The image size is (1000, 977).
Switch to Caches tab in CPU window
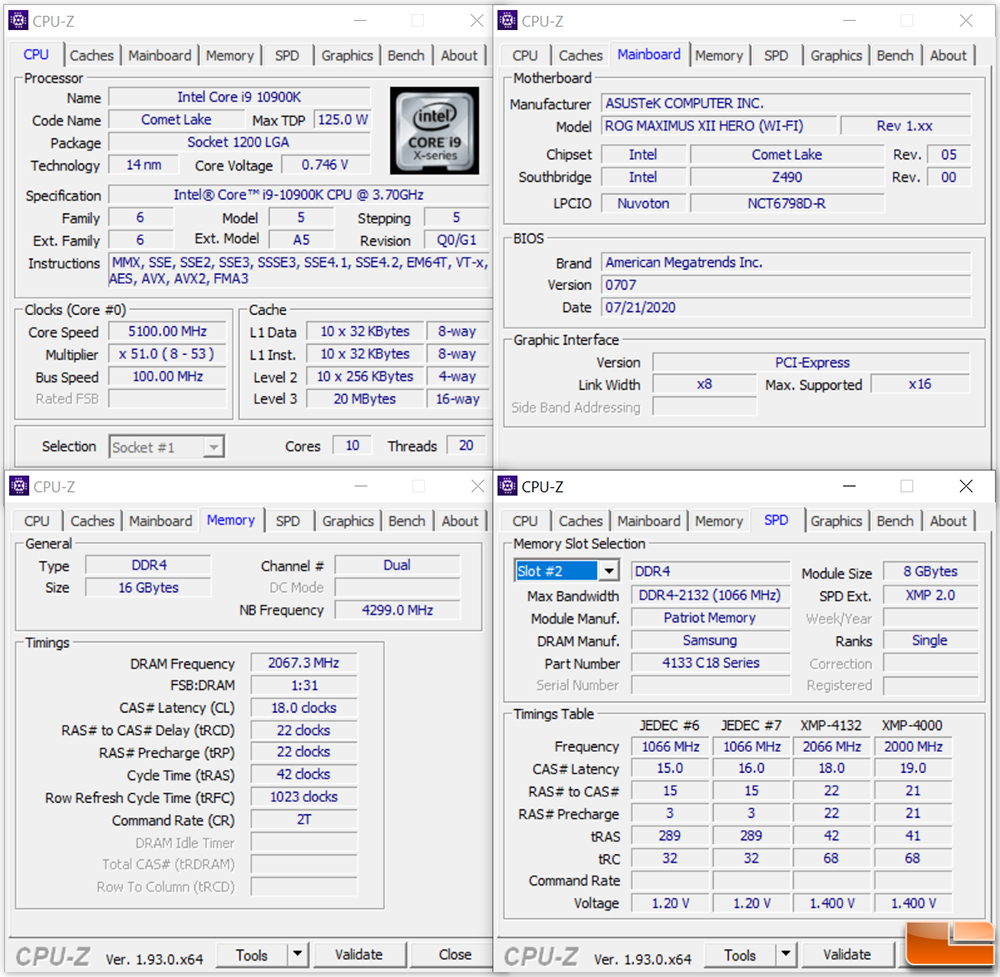point(91,55)
